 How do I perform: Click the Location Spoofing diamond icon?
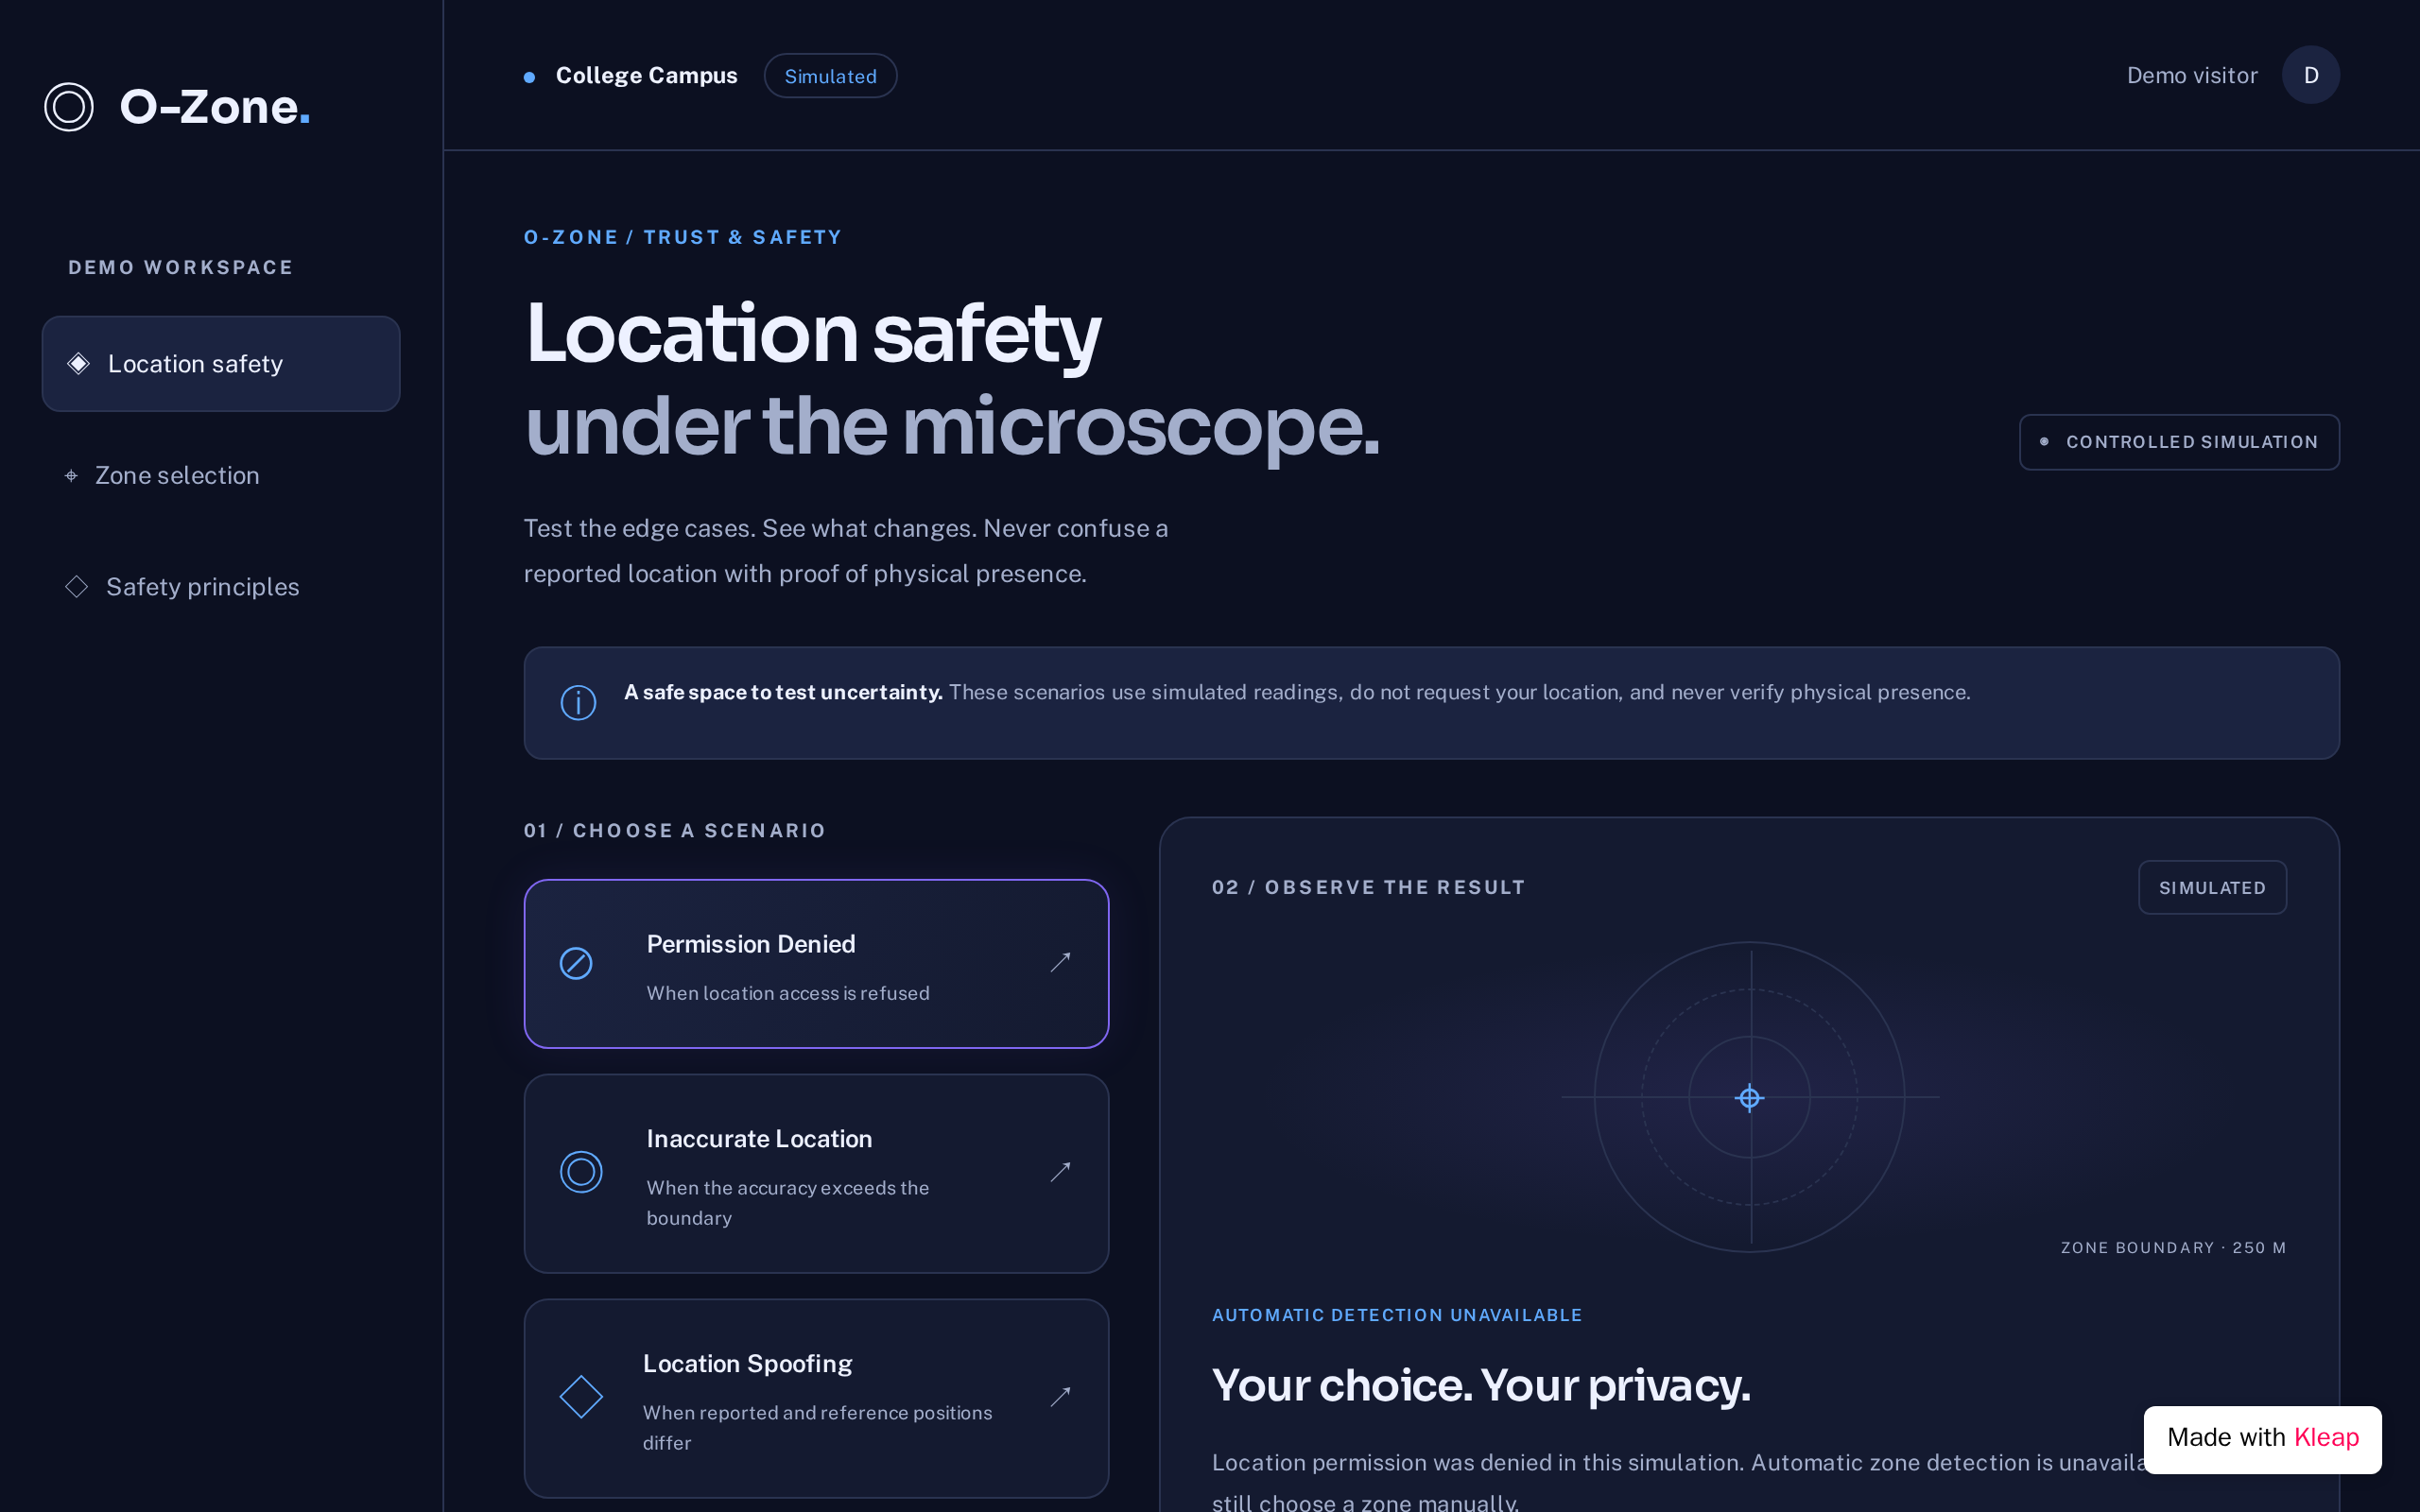click(581, 1397)
